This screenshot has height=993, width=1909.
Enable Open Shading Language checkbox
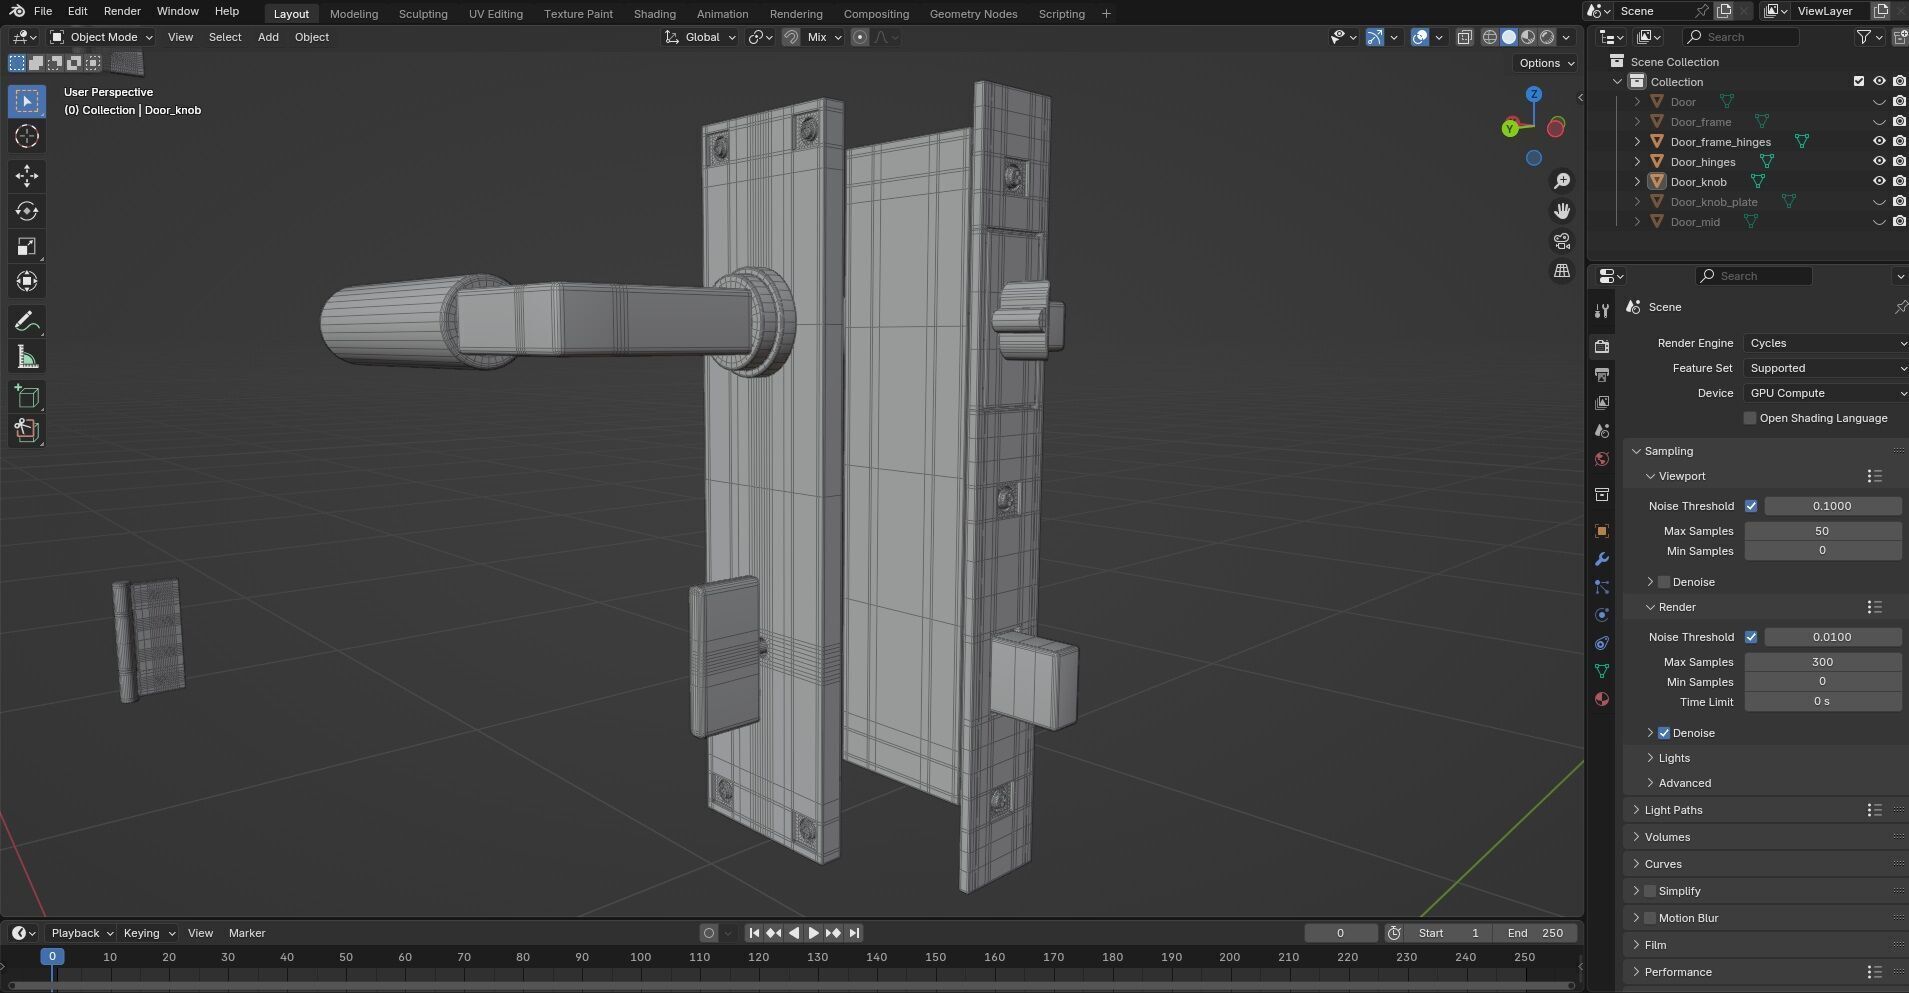1750,418
